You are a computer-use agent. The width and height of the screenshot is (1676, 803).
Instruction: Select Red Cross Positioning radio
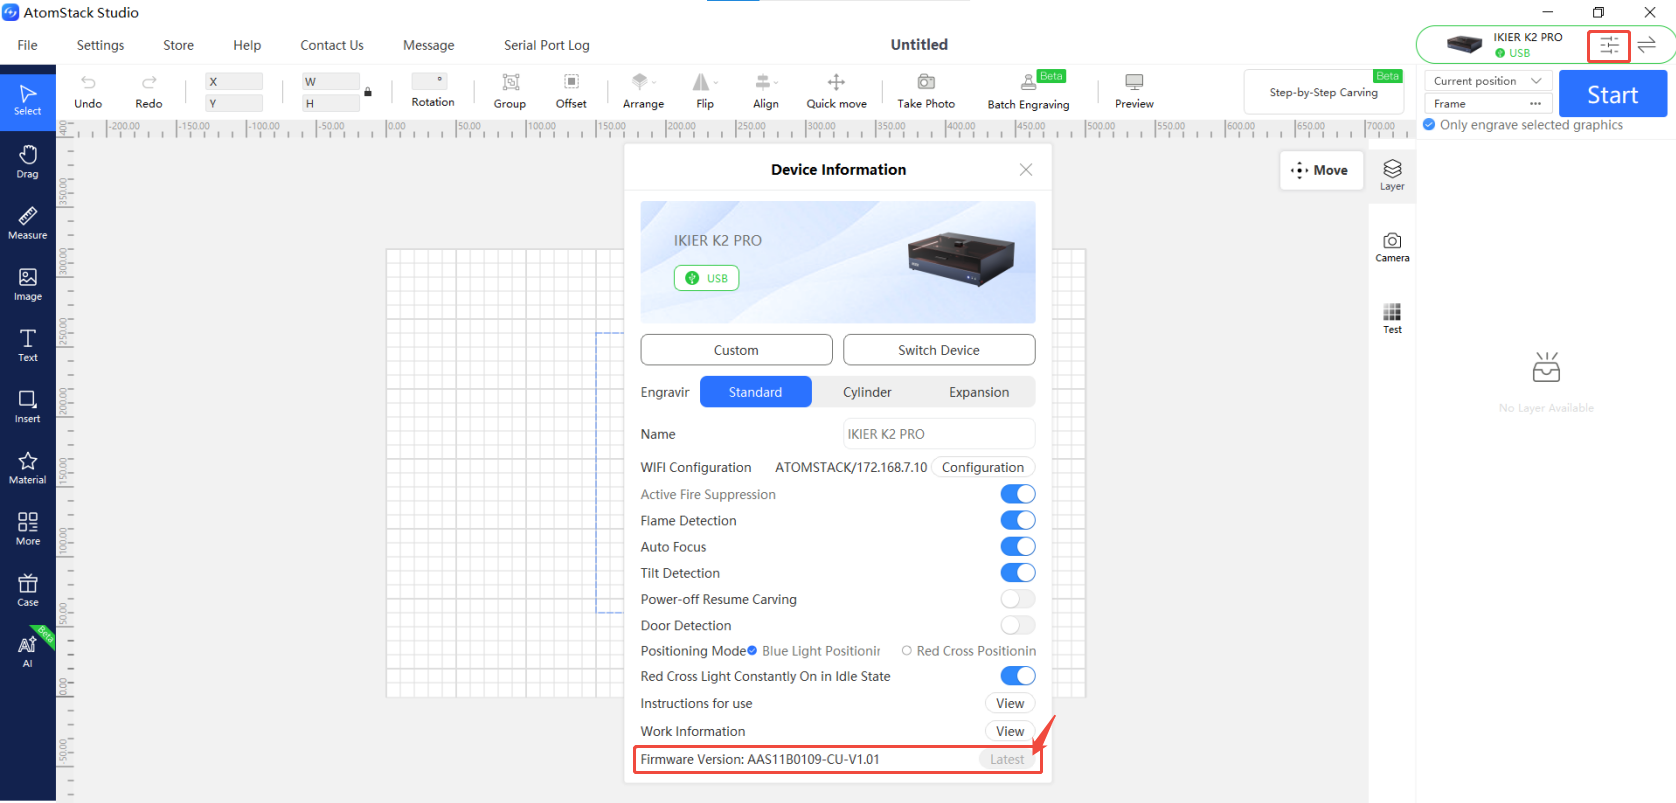pos(907,651)
